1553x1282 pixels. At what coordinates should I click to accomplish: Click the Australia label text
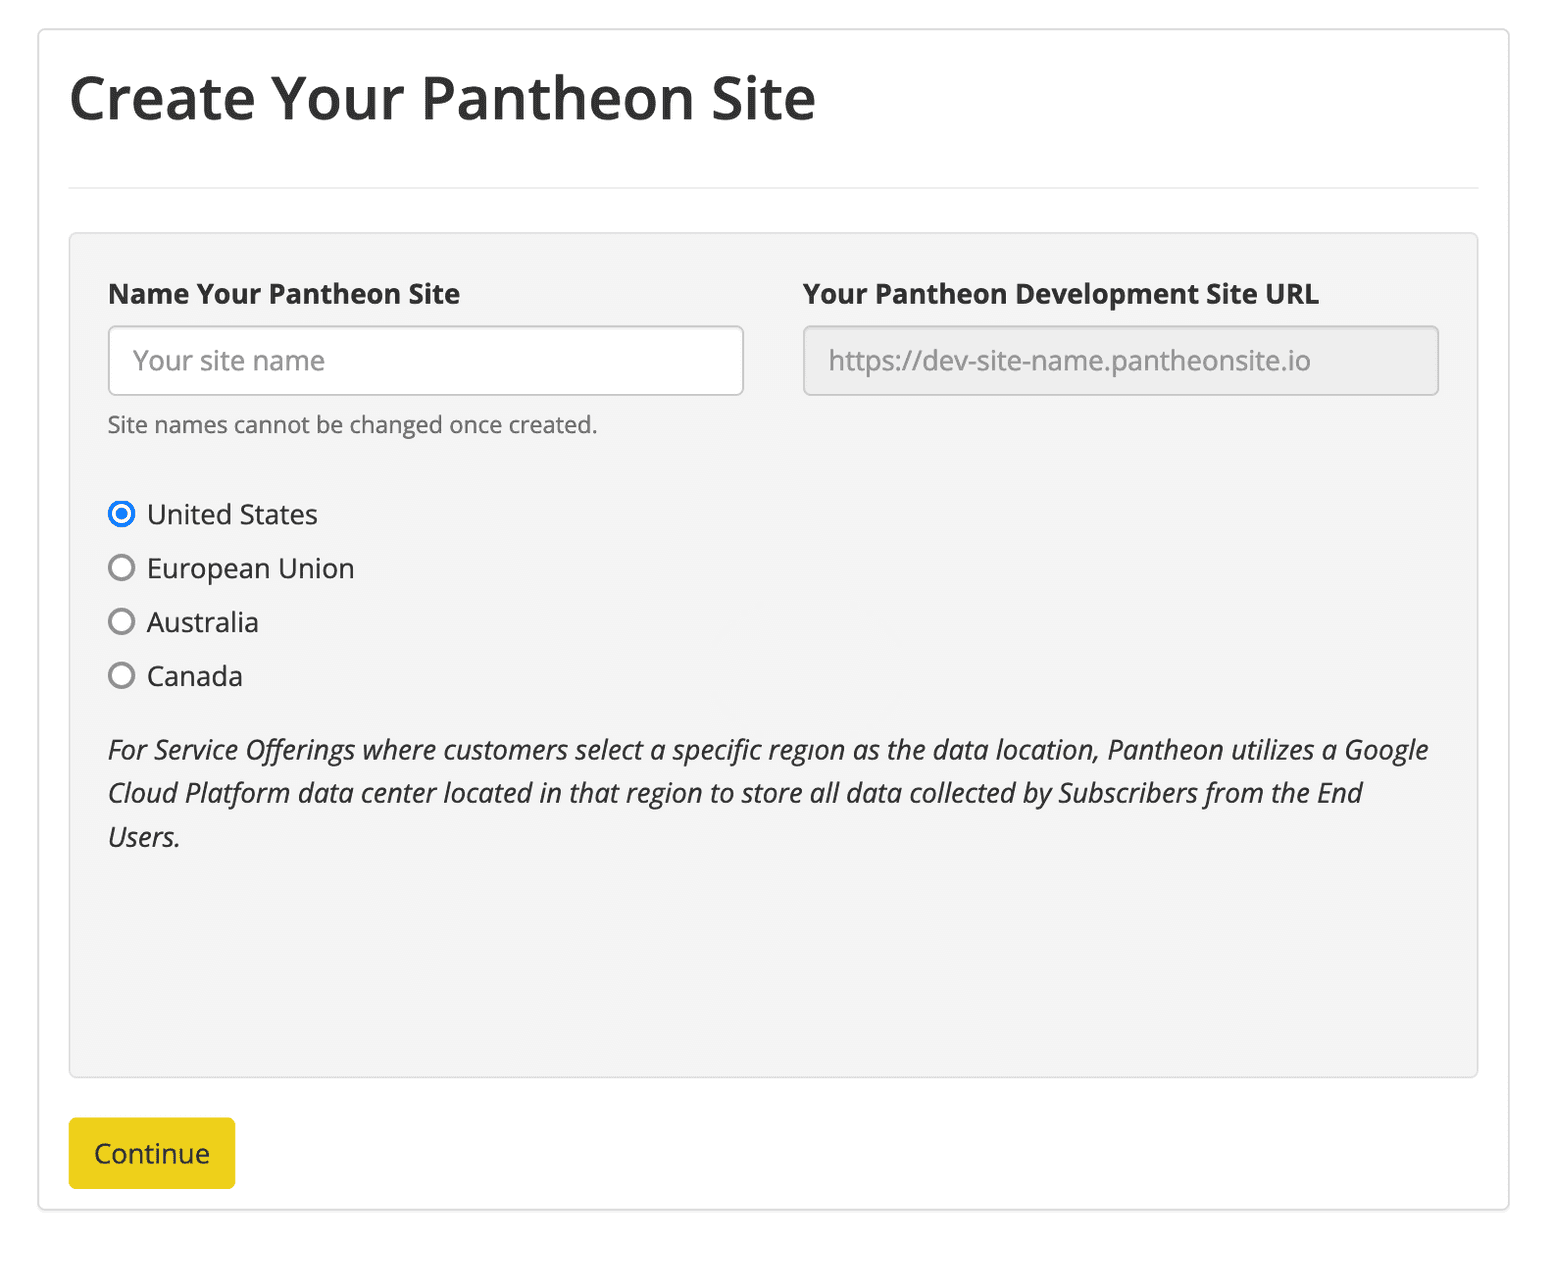click(203, 621)
